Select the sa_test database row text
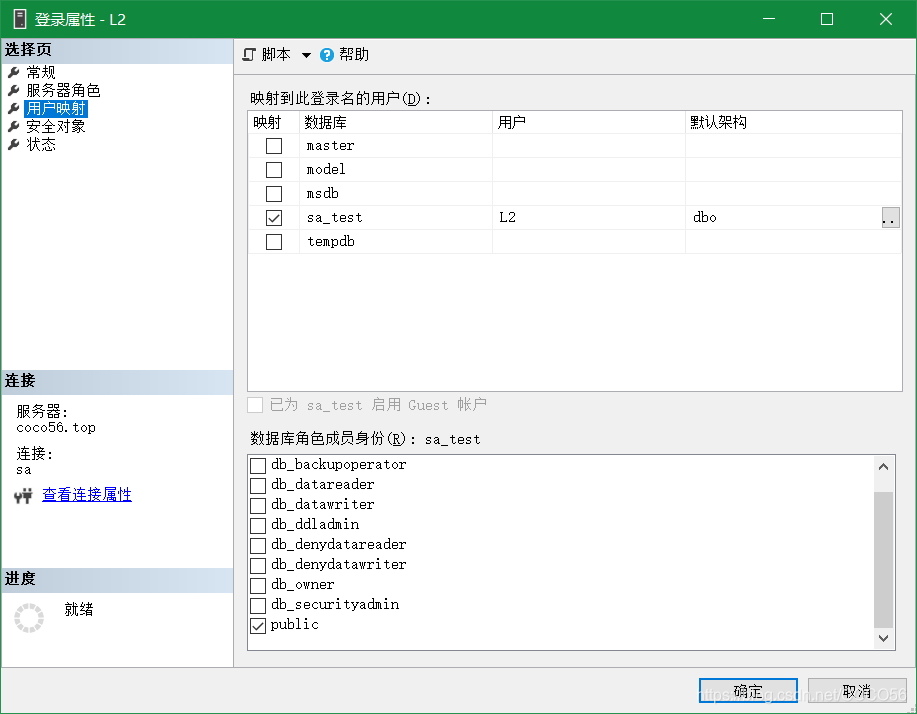Viewport: 917px width, 714px height. [335, 218]
